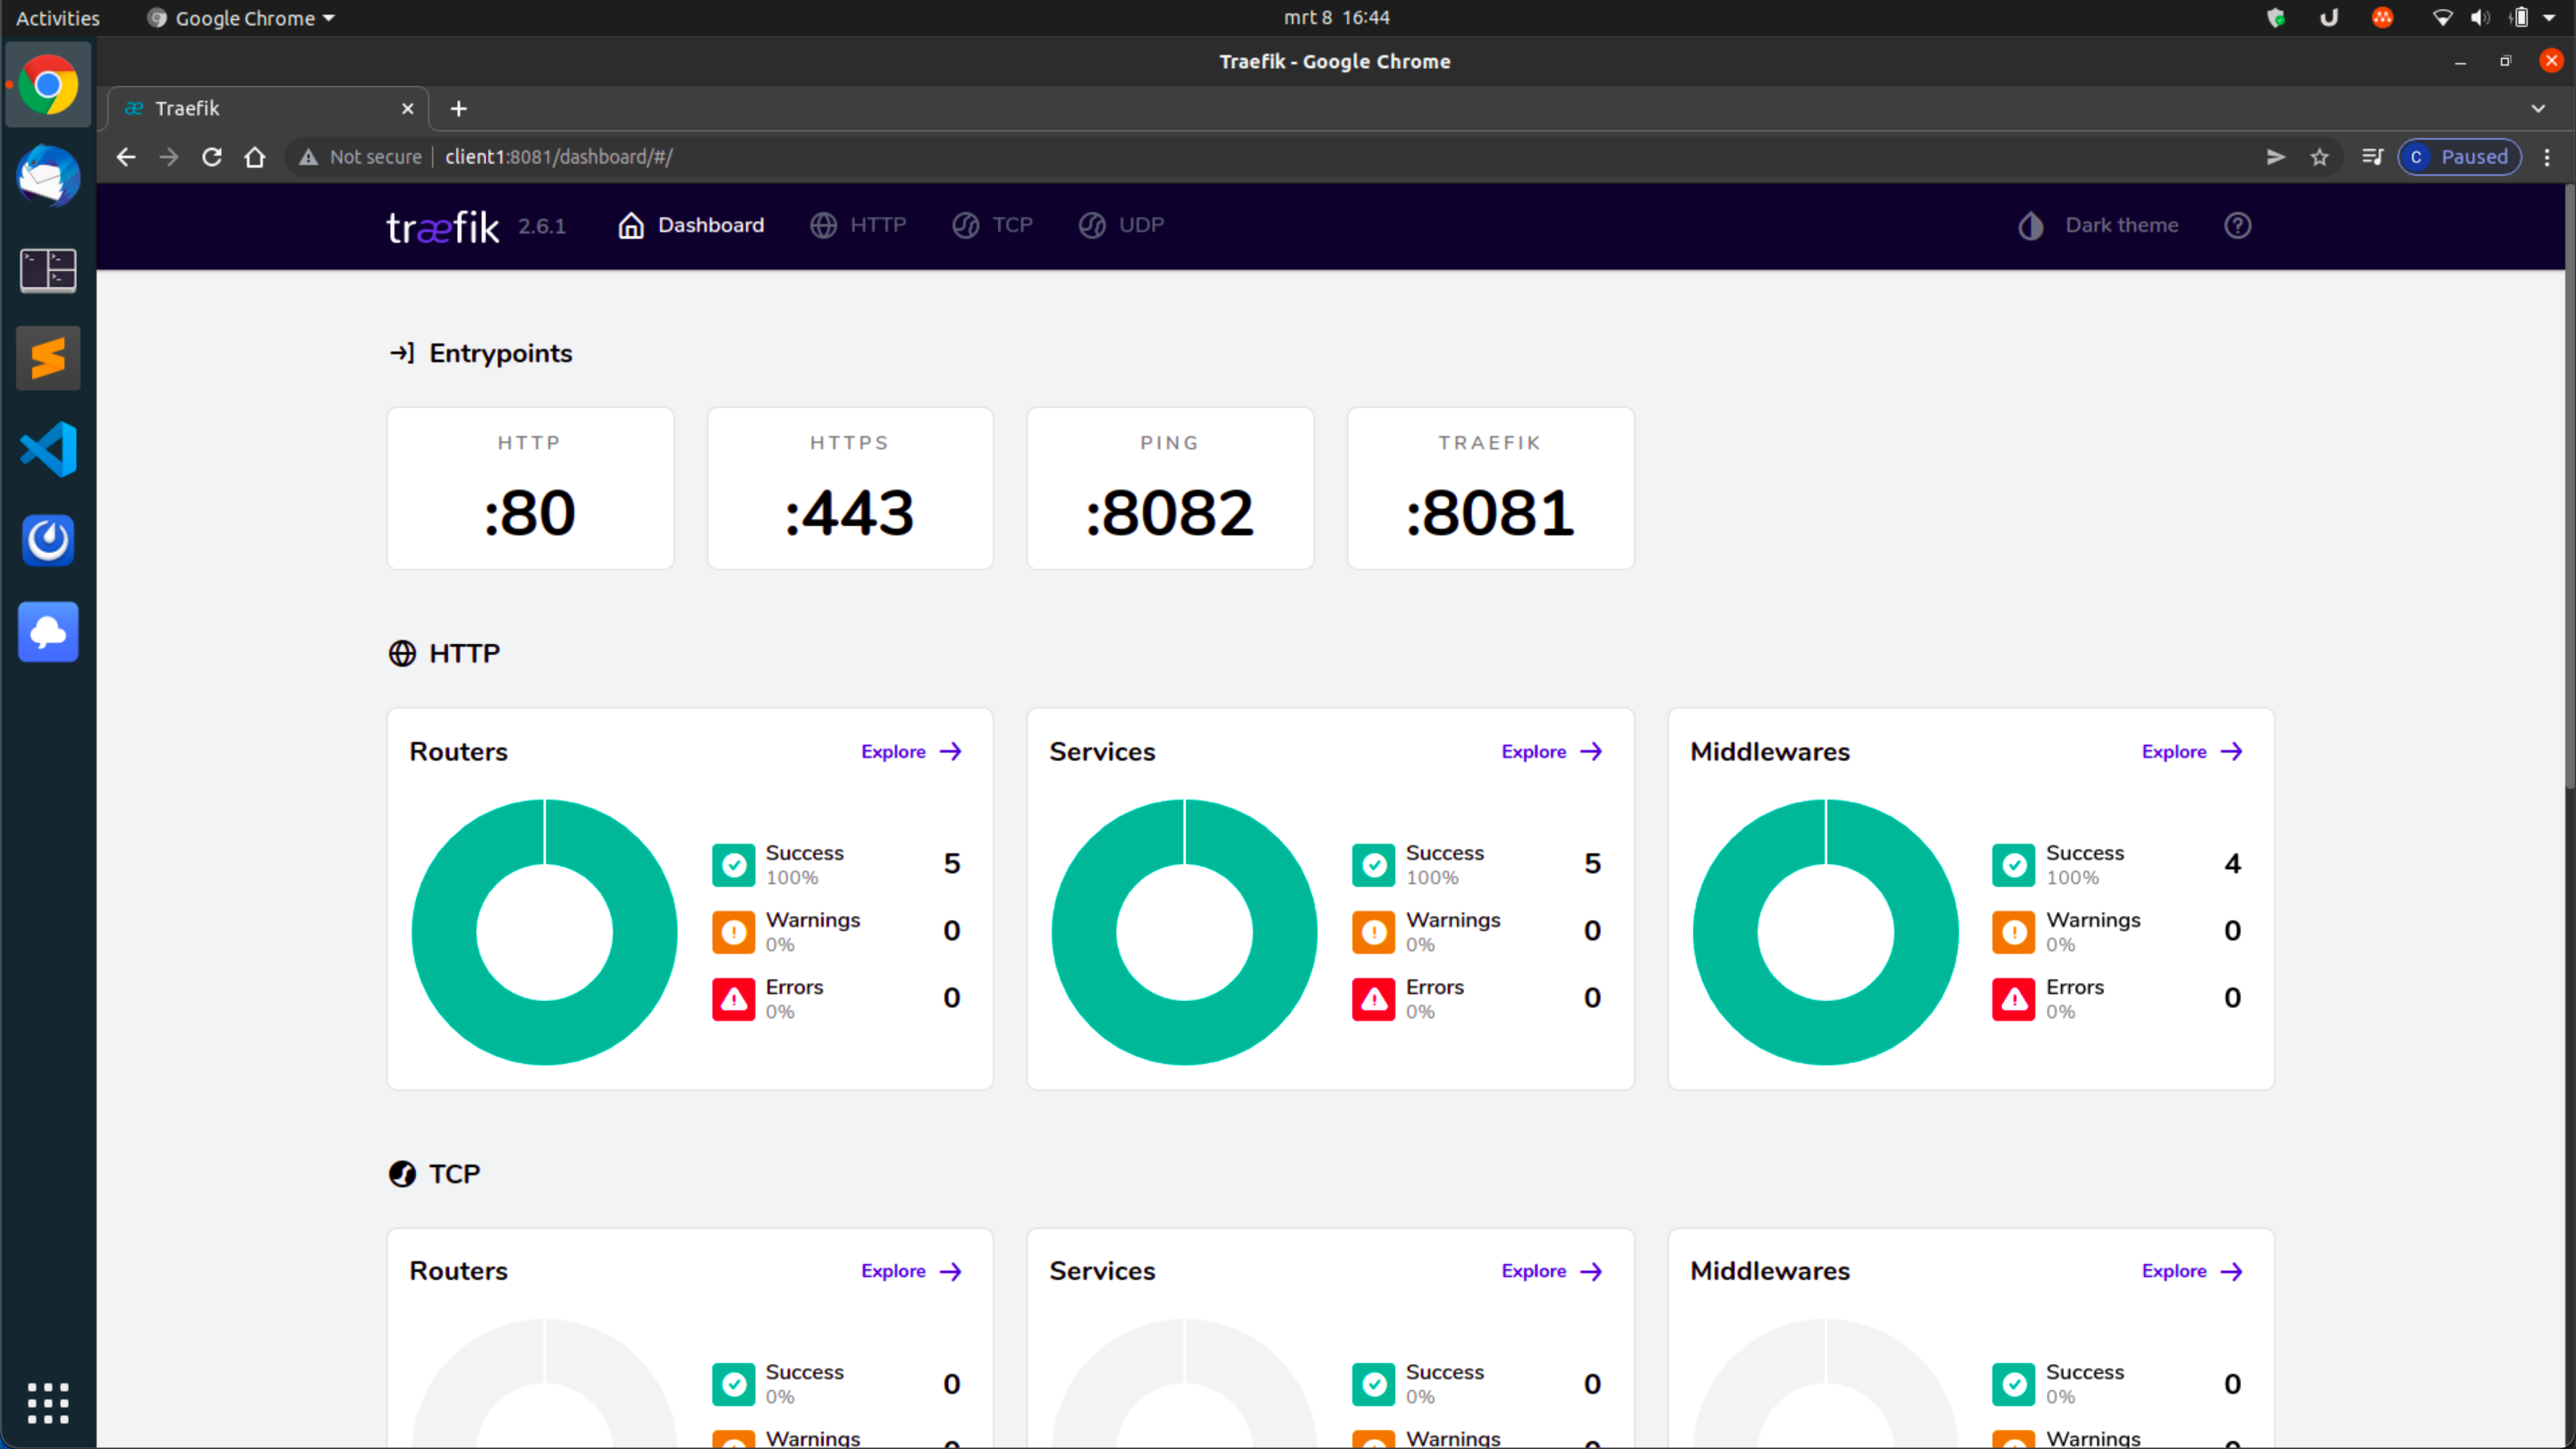Open the help question-mark icon
Image resolution: width=2576 pixels, height=1449 pixels.
coord(2237,226)
